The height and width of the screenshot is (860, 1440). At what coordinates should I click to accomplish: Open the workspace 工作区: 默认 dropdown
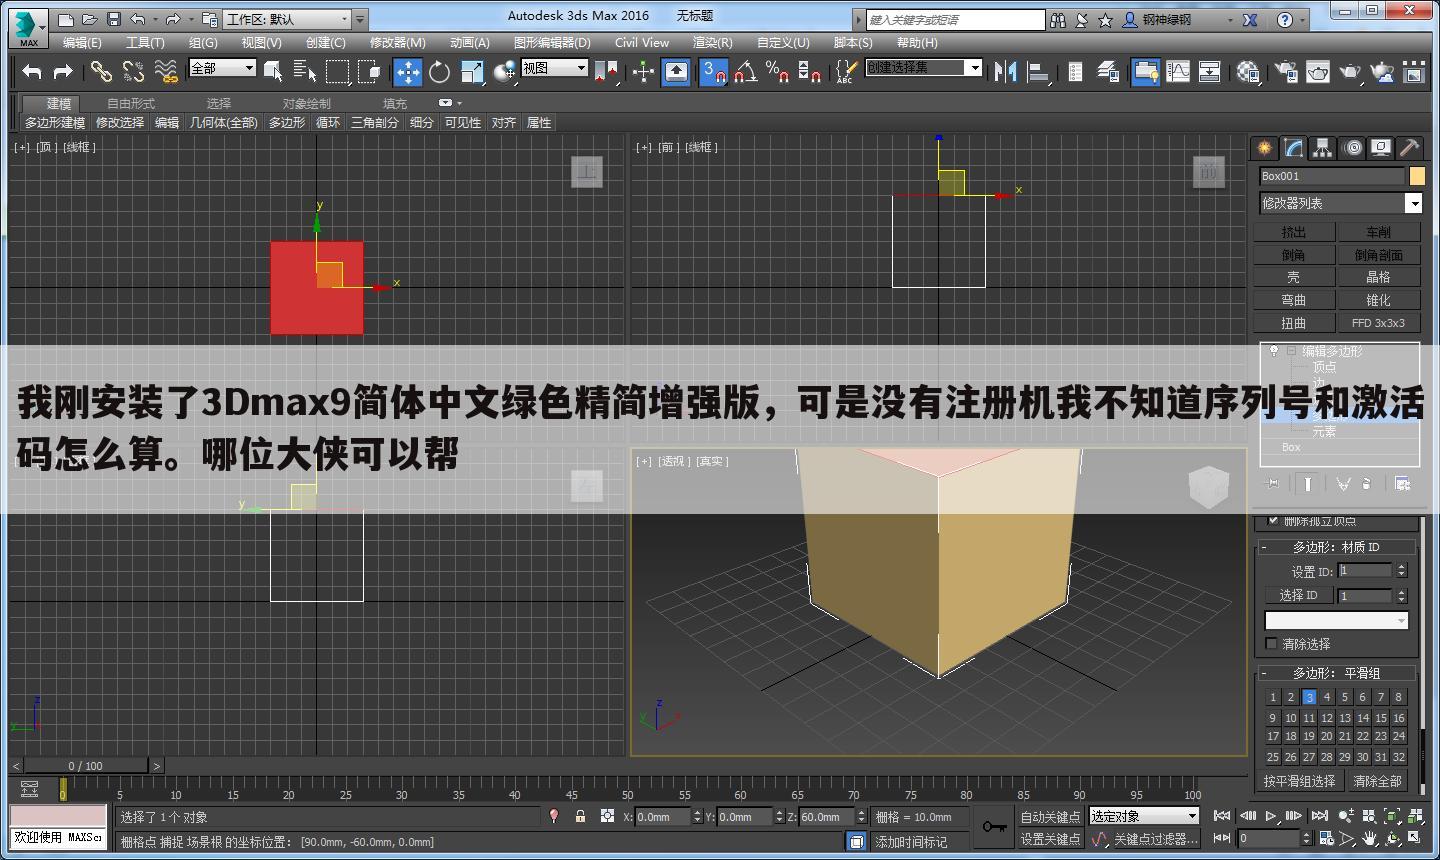pyautogui.click(x=288, y=19)
